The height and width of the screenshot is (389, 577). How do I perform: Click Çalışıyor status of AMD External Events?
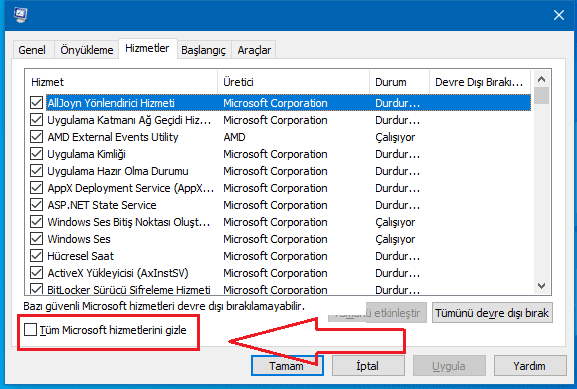tap(395, 137)
